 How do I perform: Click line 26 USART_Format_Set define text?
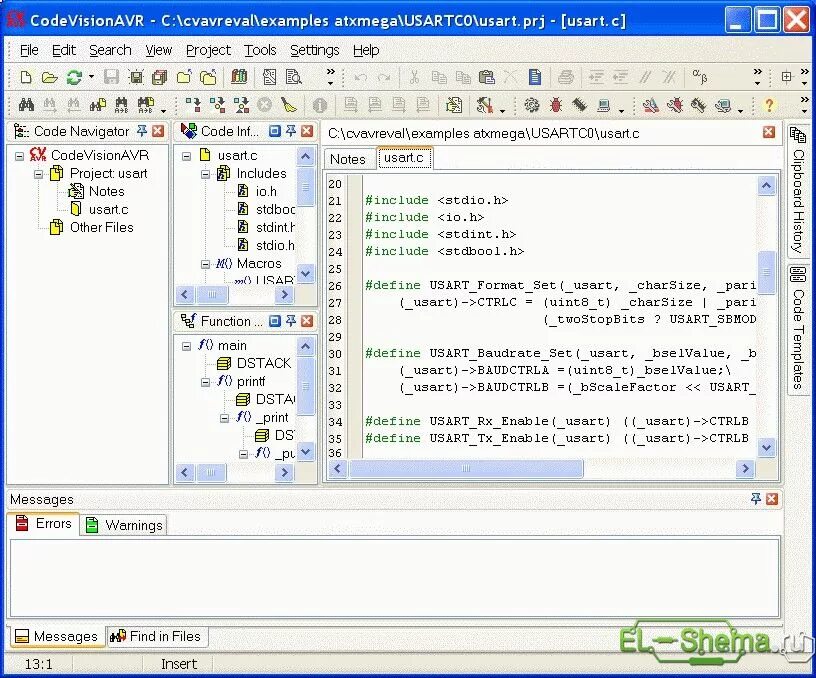tap(560, 285)
